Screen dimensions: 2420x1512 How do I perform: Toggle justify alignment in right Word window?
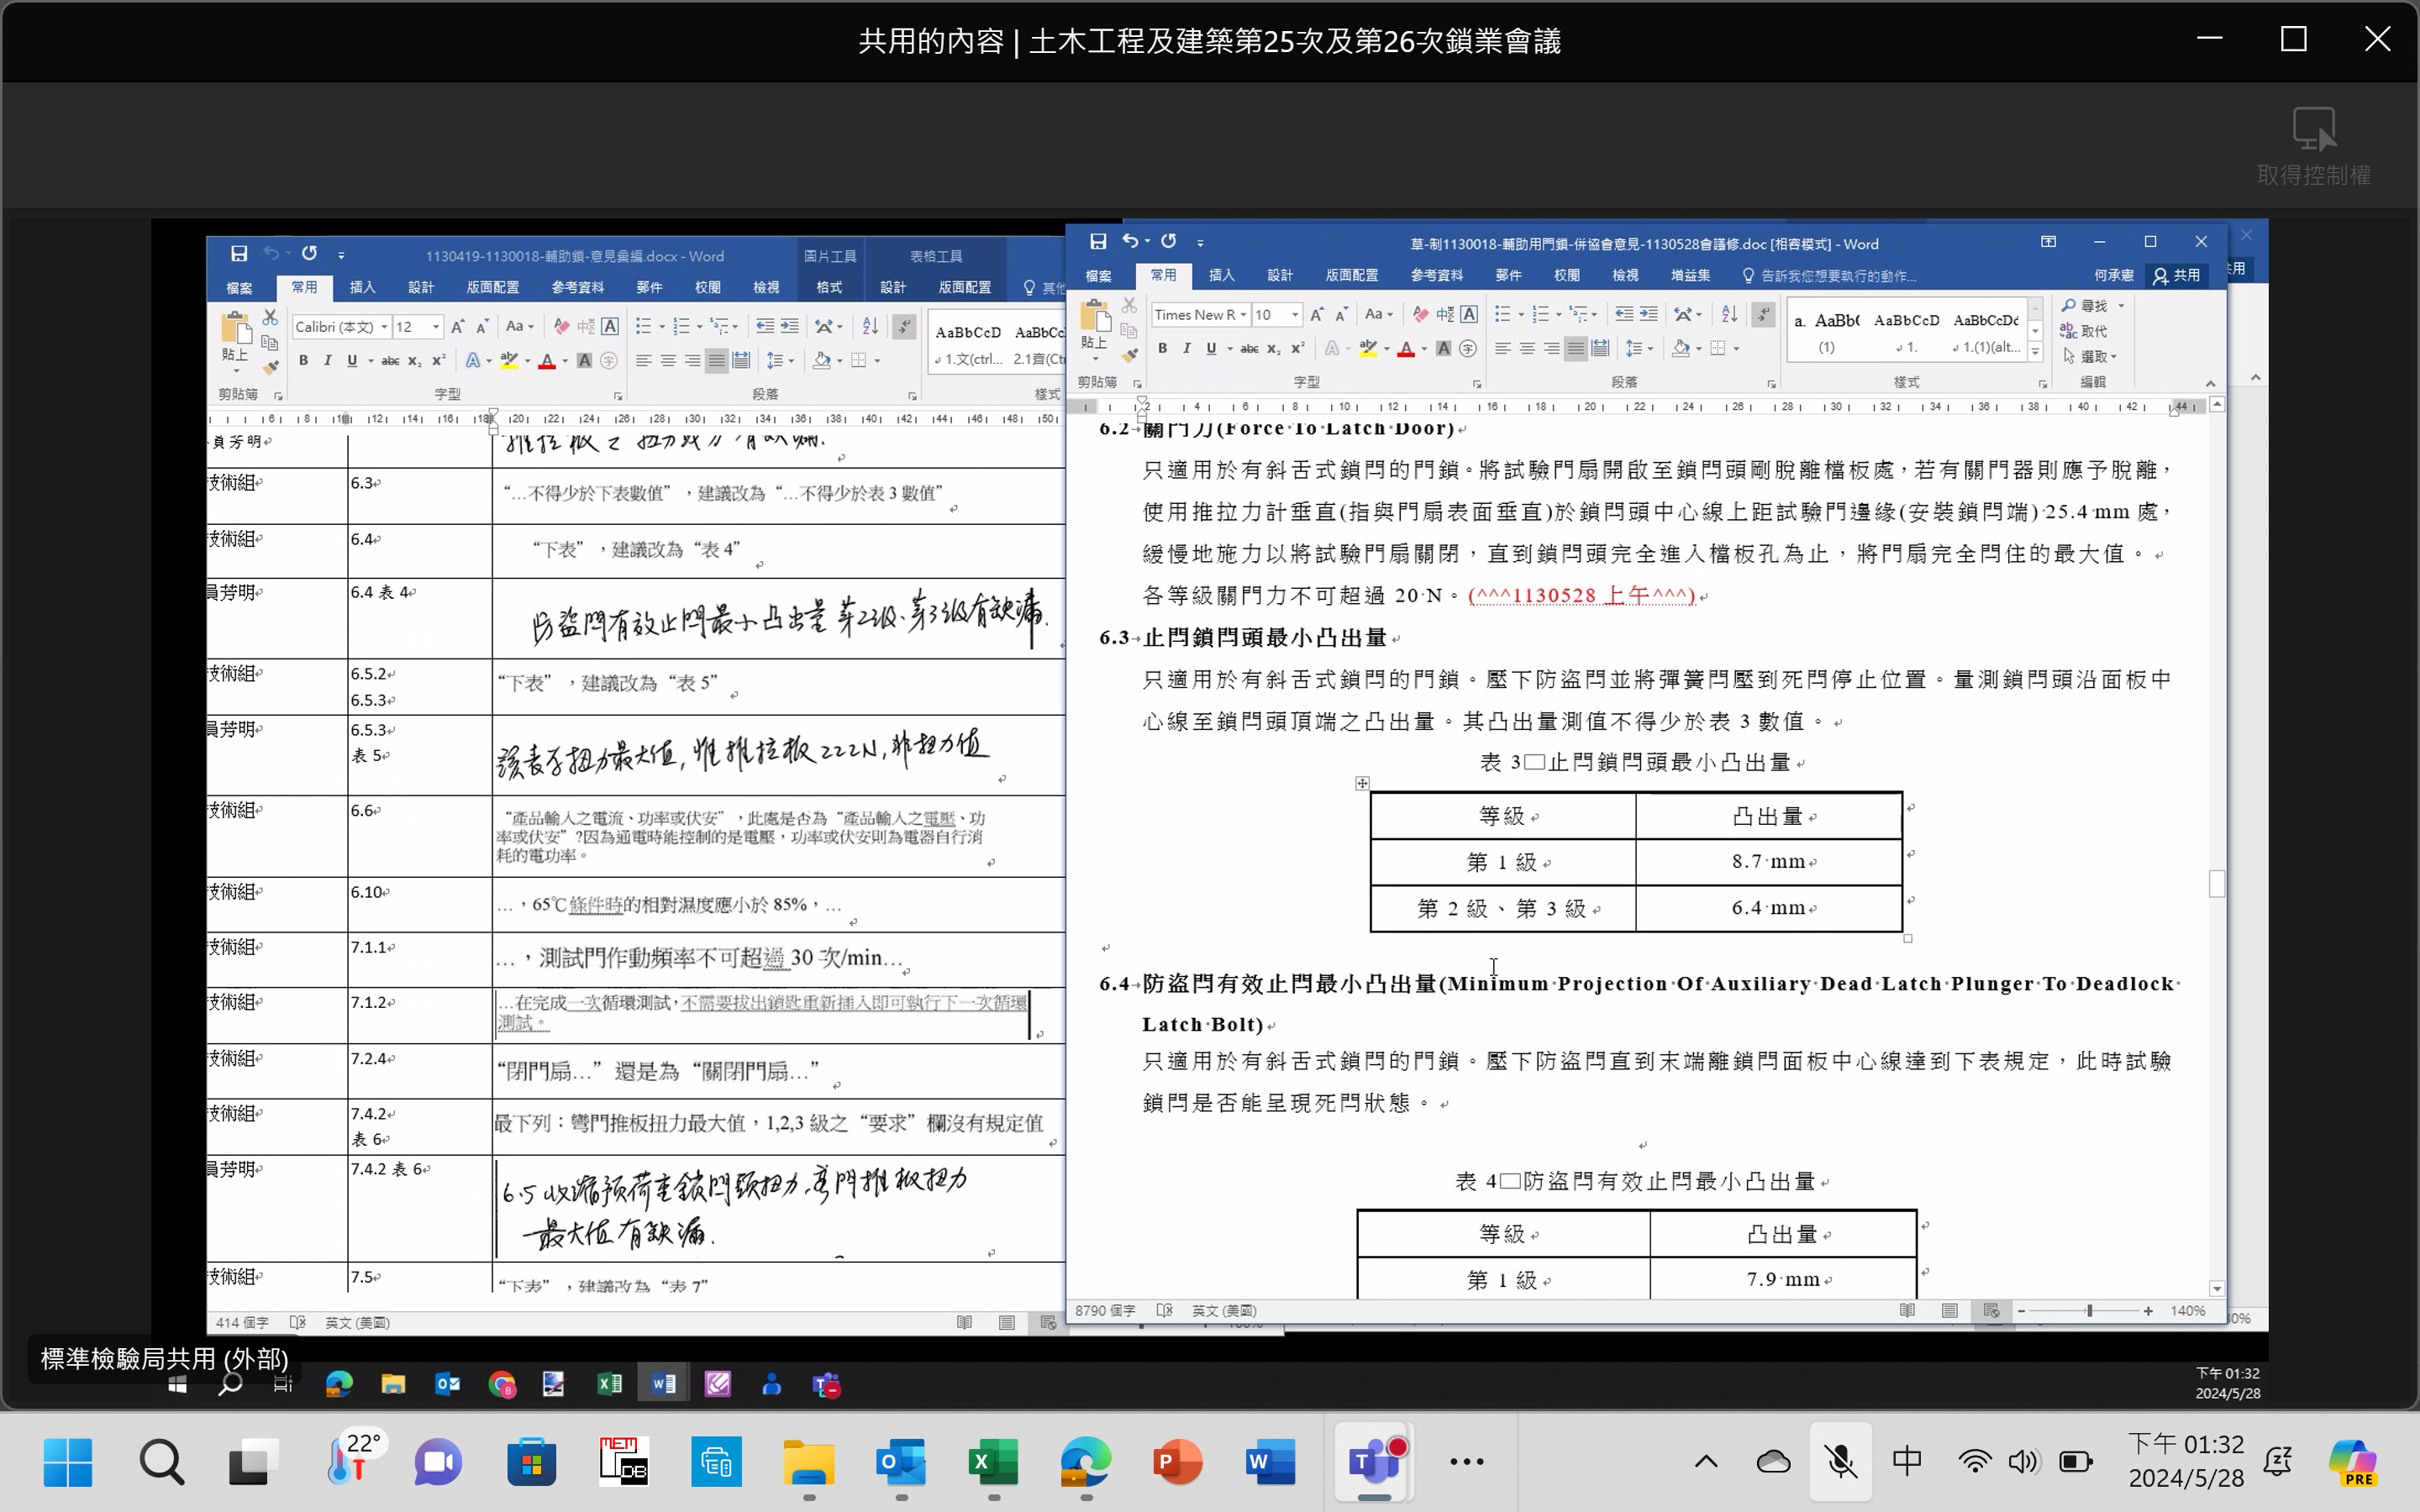1575,348
